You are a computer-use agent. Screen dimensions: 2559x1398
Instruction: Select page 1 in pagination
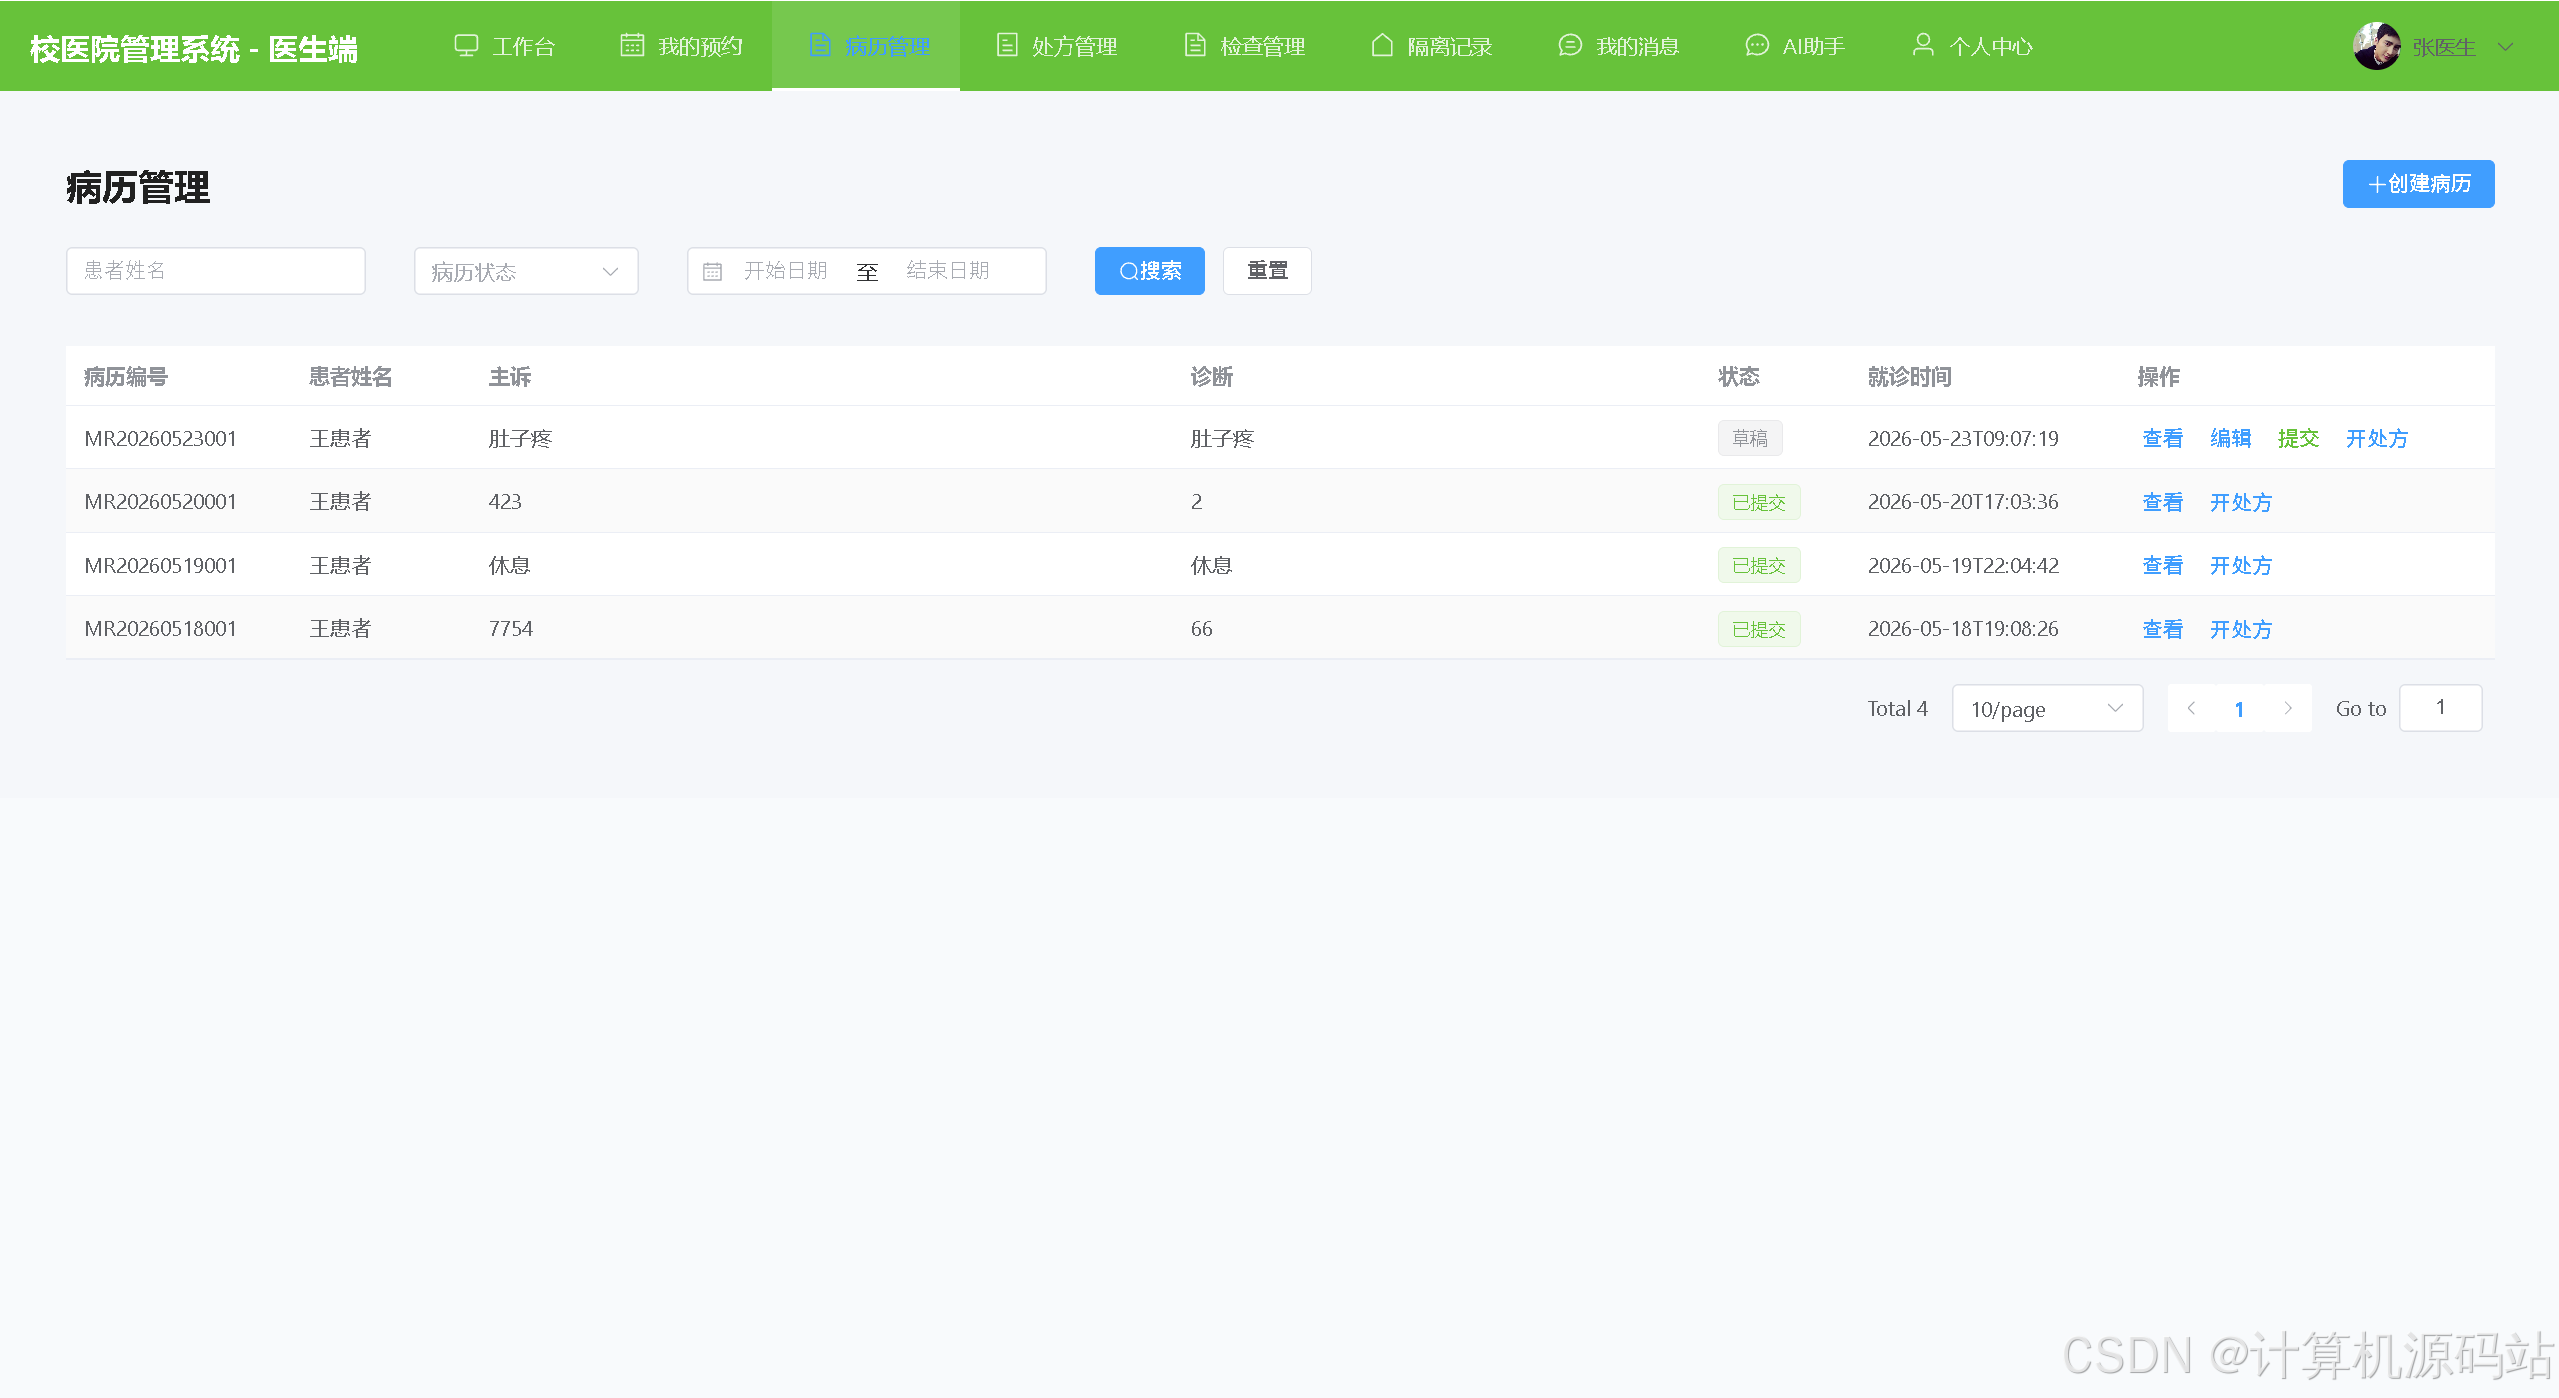(x=2239, y=708)
